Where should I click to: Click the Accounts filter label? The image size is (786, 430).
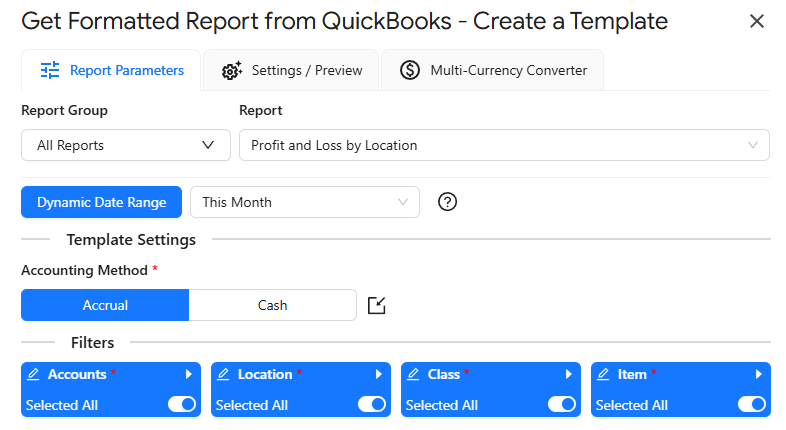pyautogui.click(x=77, y=374)
